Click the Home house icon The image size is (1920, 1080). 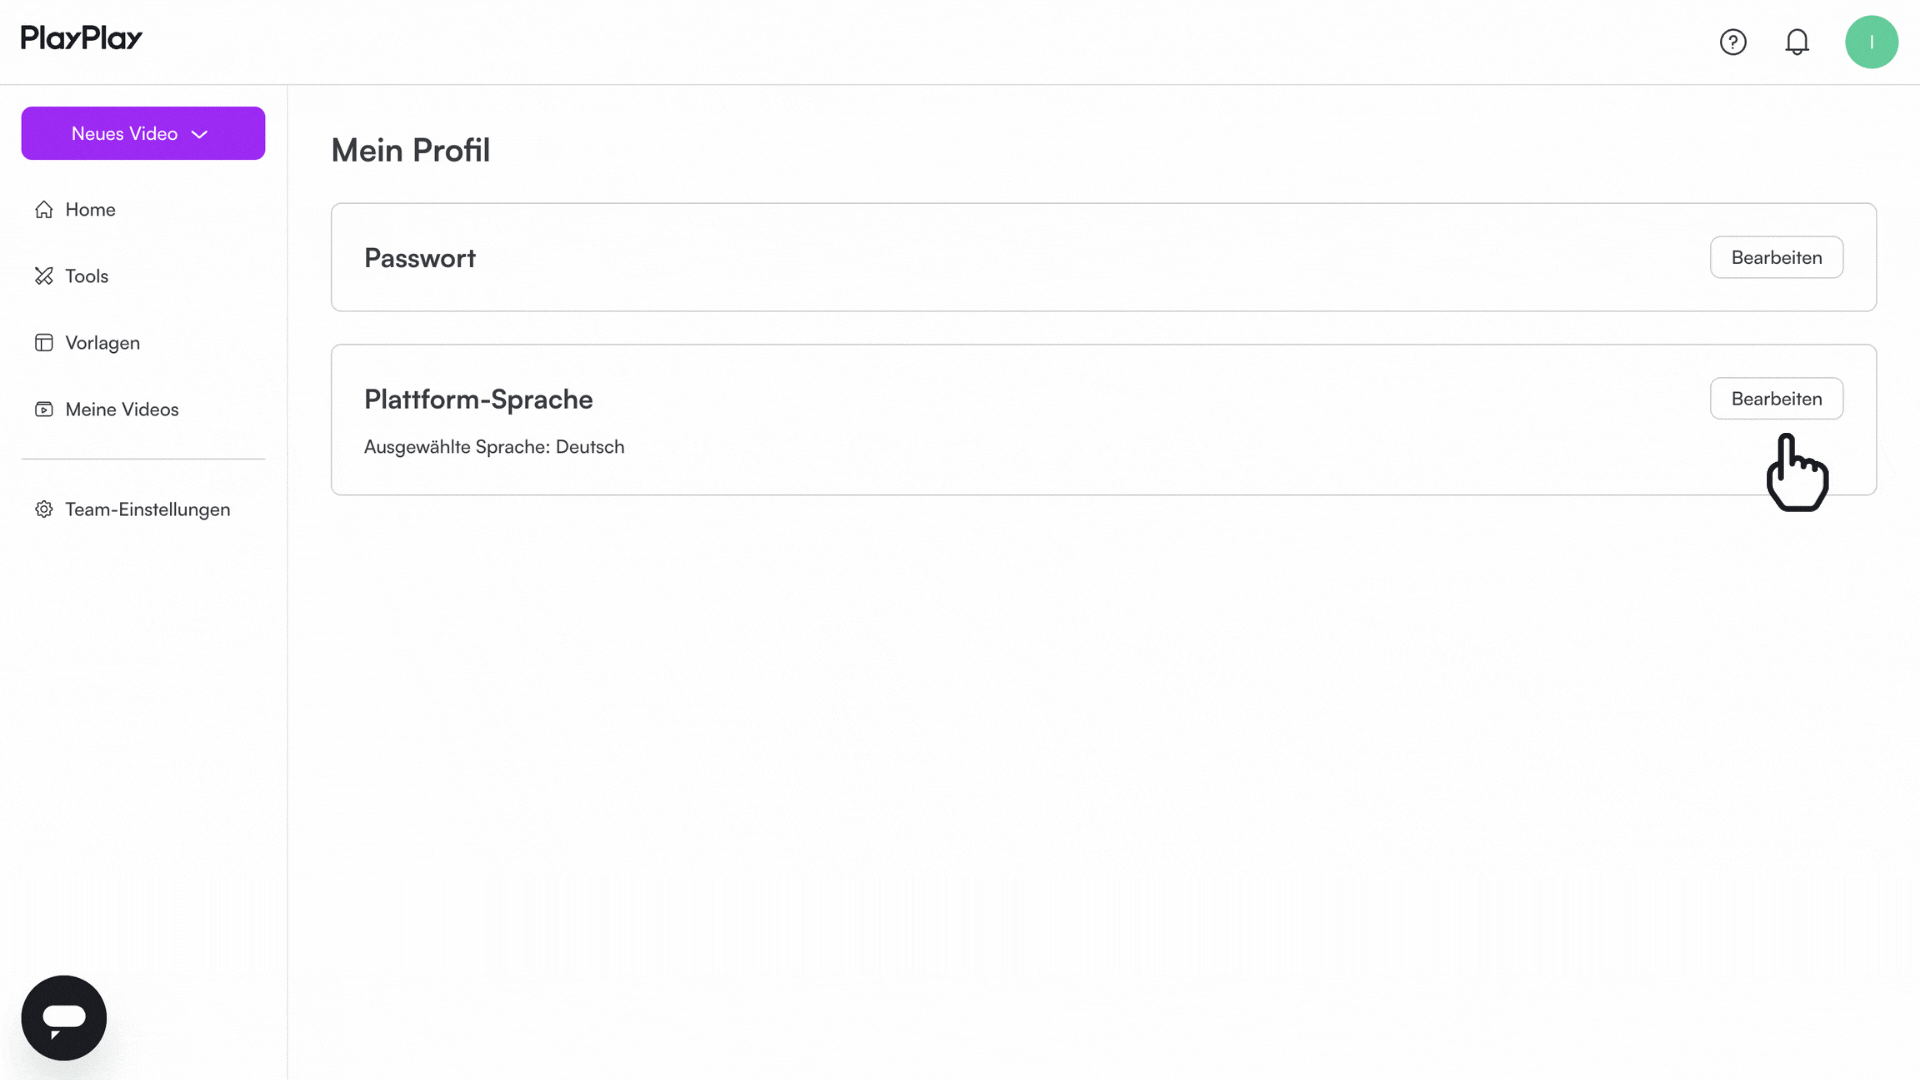click(x=44, y=210)
